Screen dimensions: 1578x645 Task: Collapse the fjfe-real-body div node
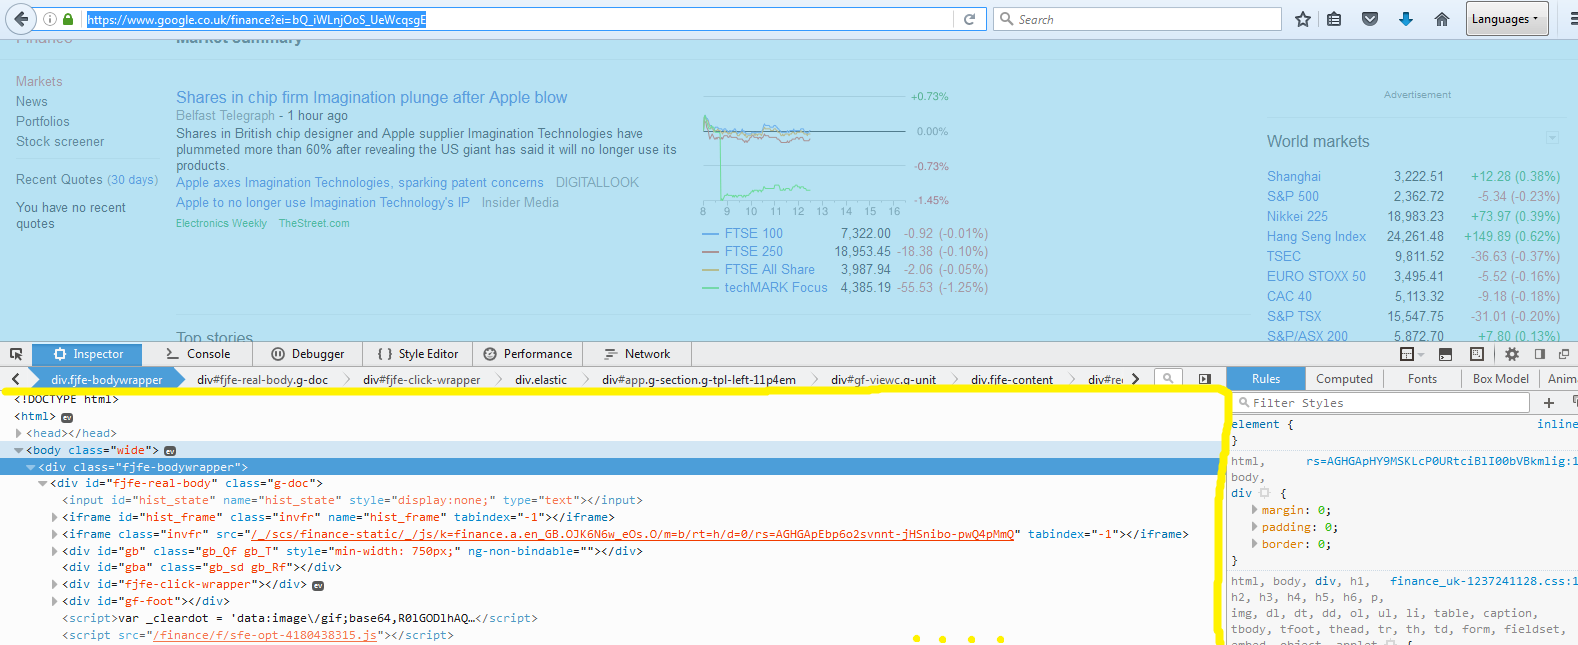(43, 484)
